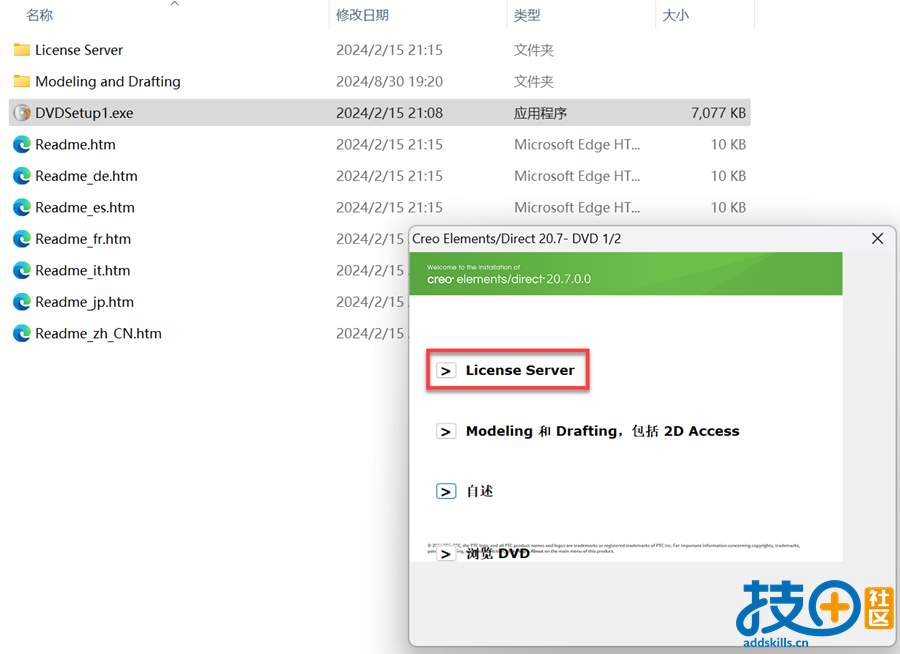900x654 pixels.
Task: Click the License Server folder icon
Action: click(x=22, y=50)
